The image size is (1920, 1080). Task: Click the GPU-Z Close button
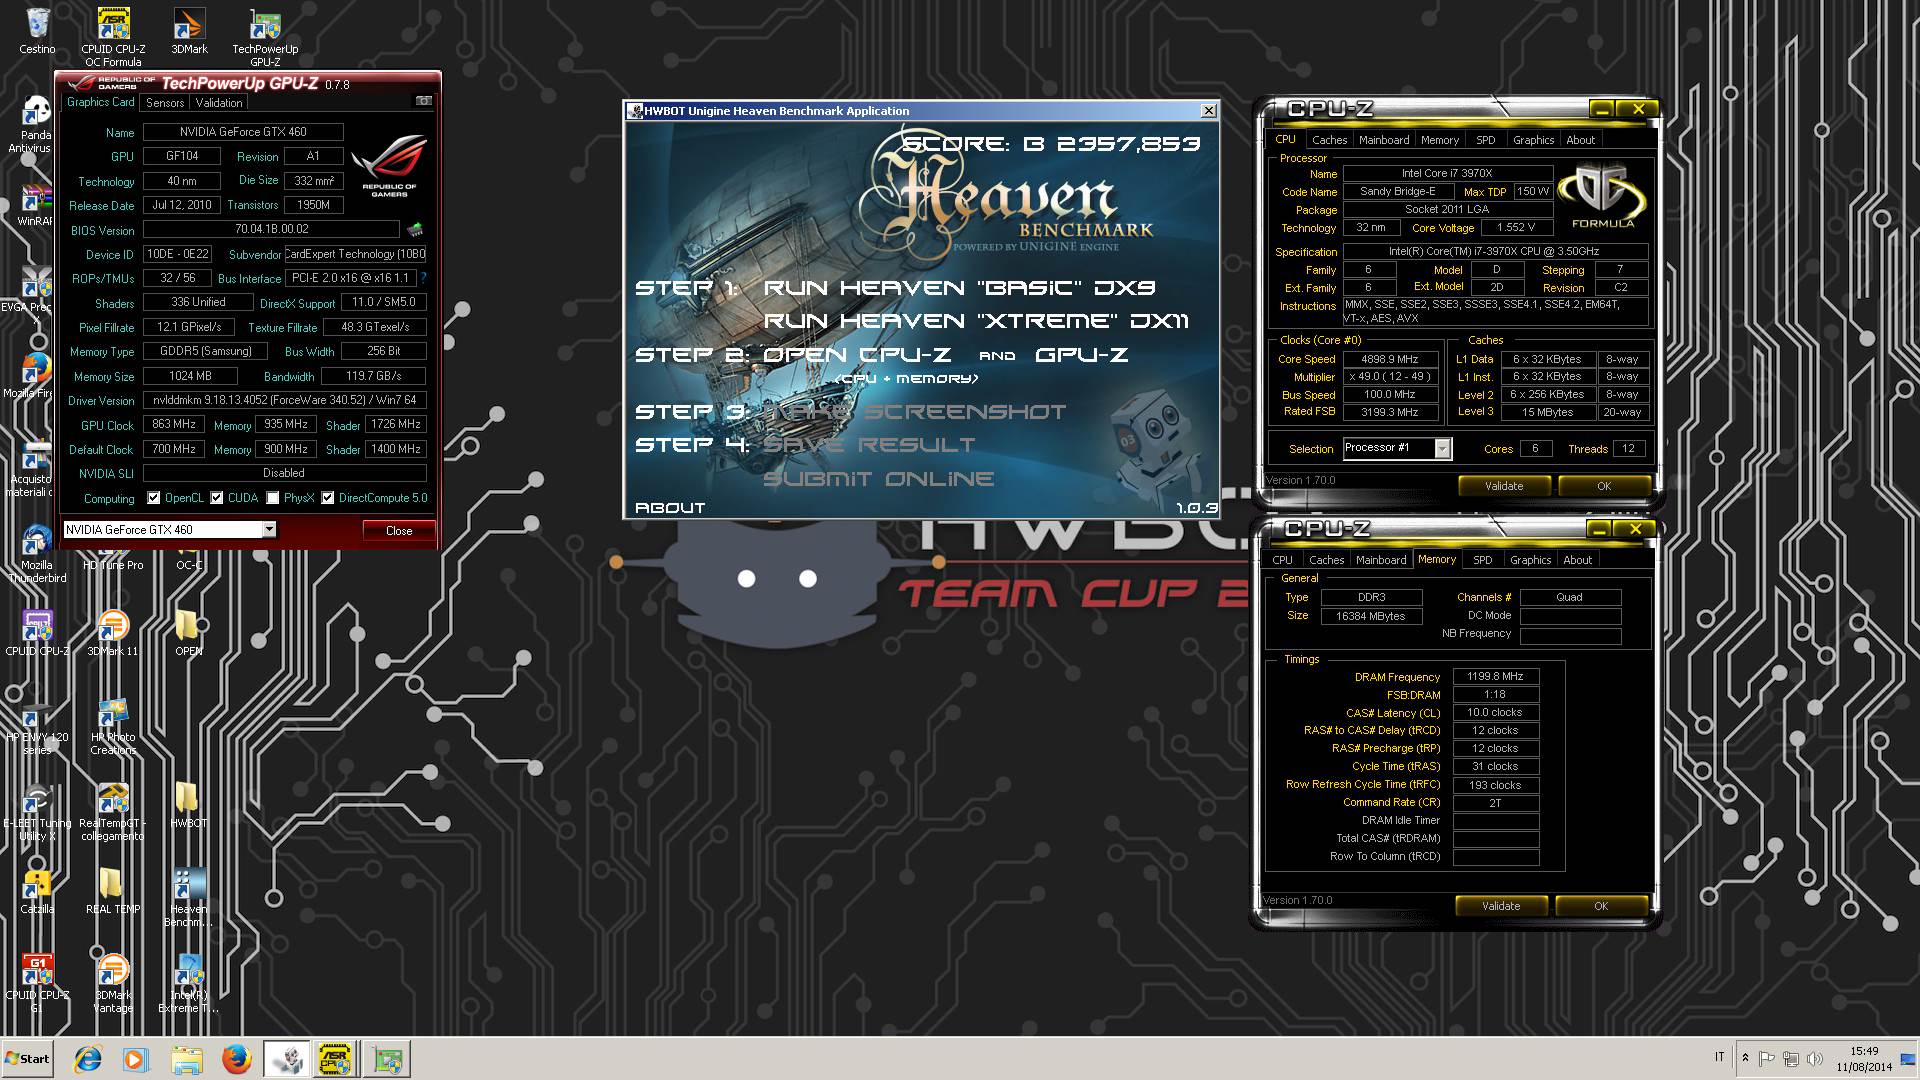[x=399, y=530]
